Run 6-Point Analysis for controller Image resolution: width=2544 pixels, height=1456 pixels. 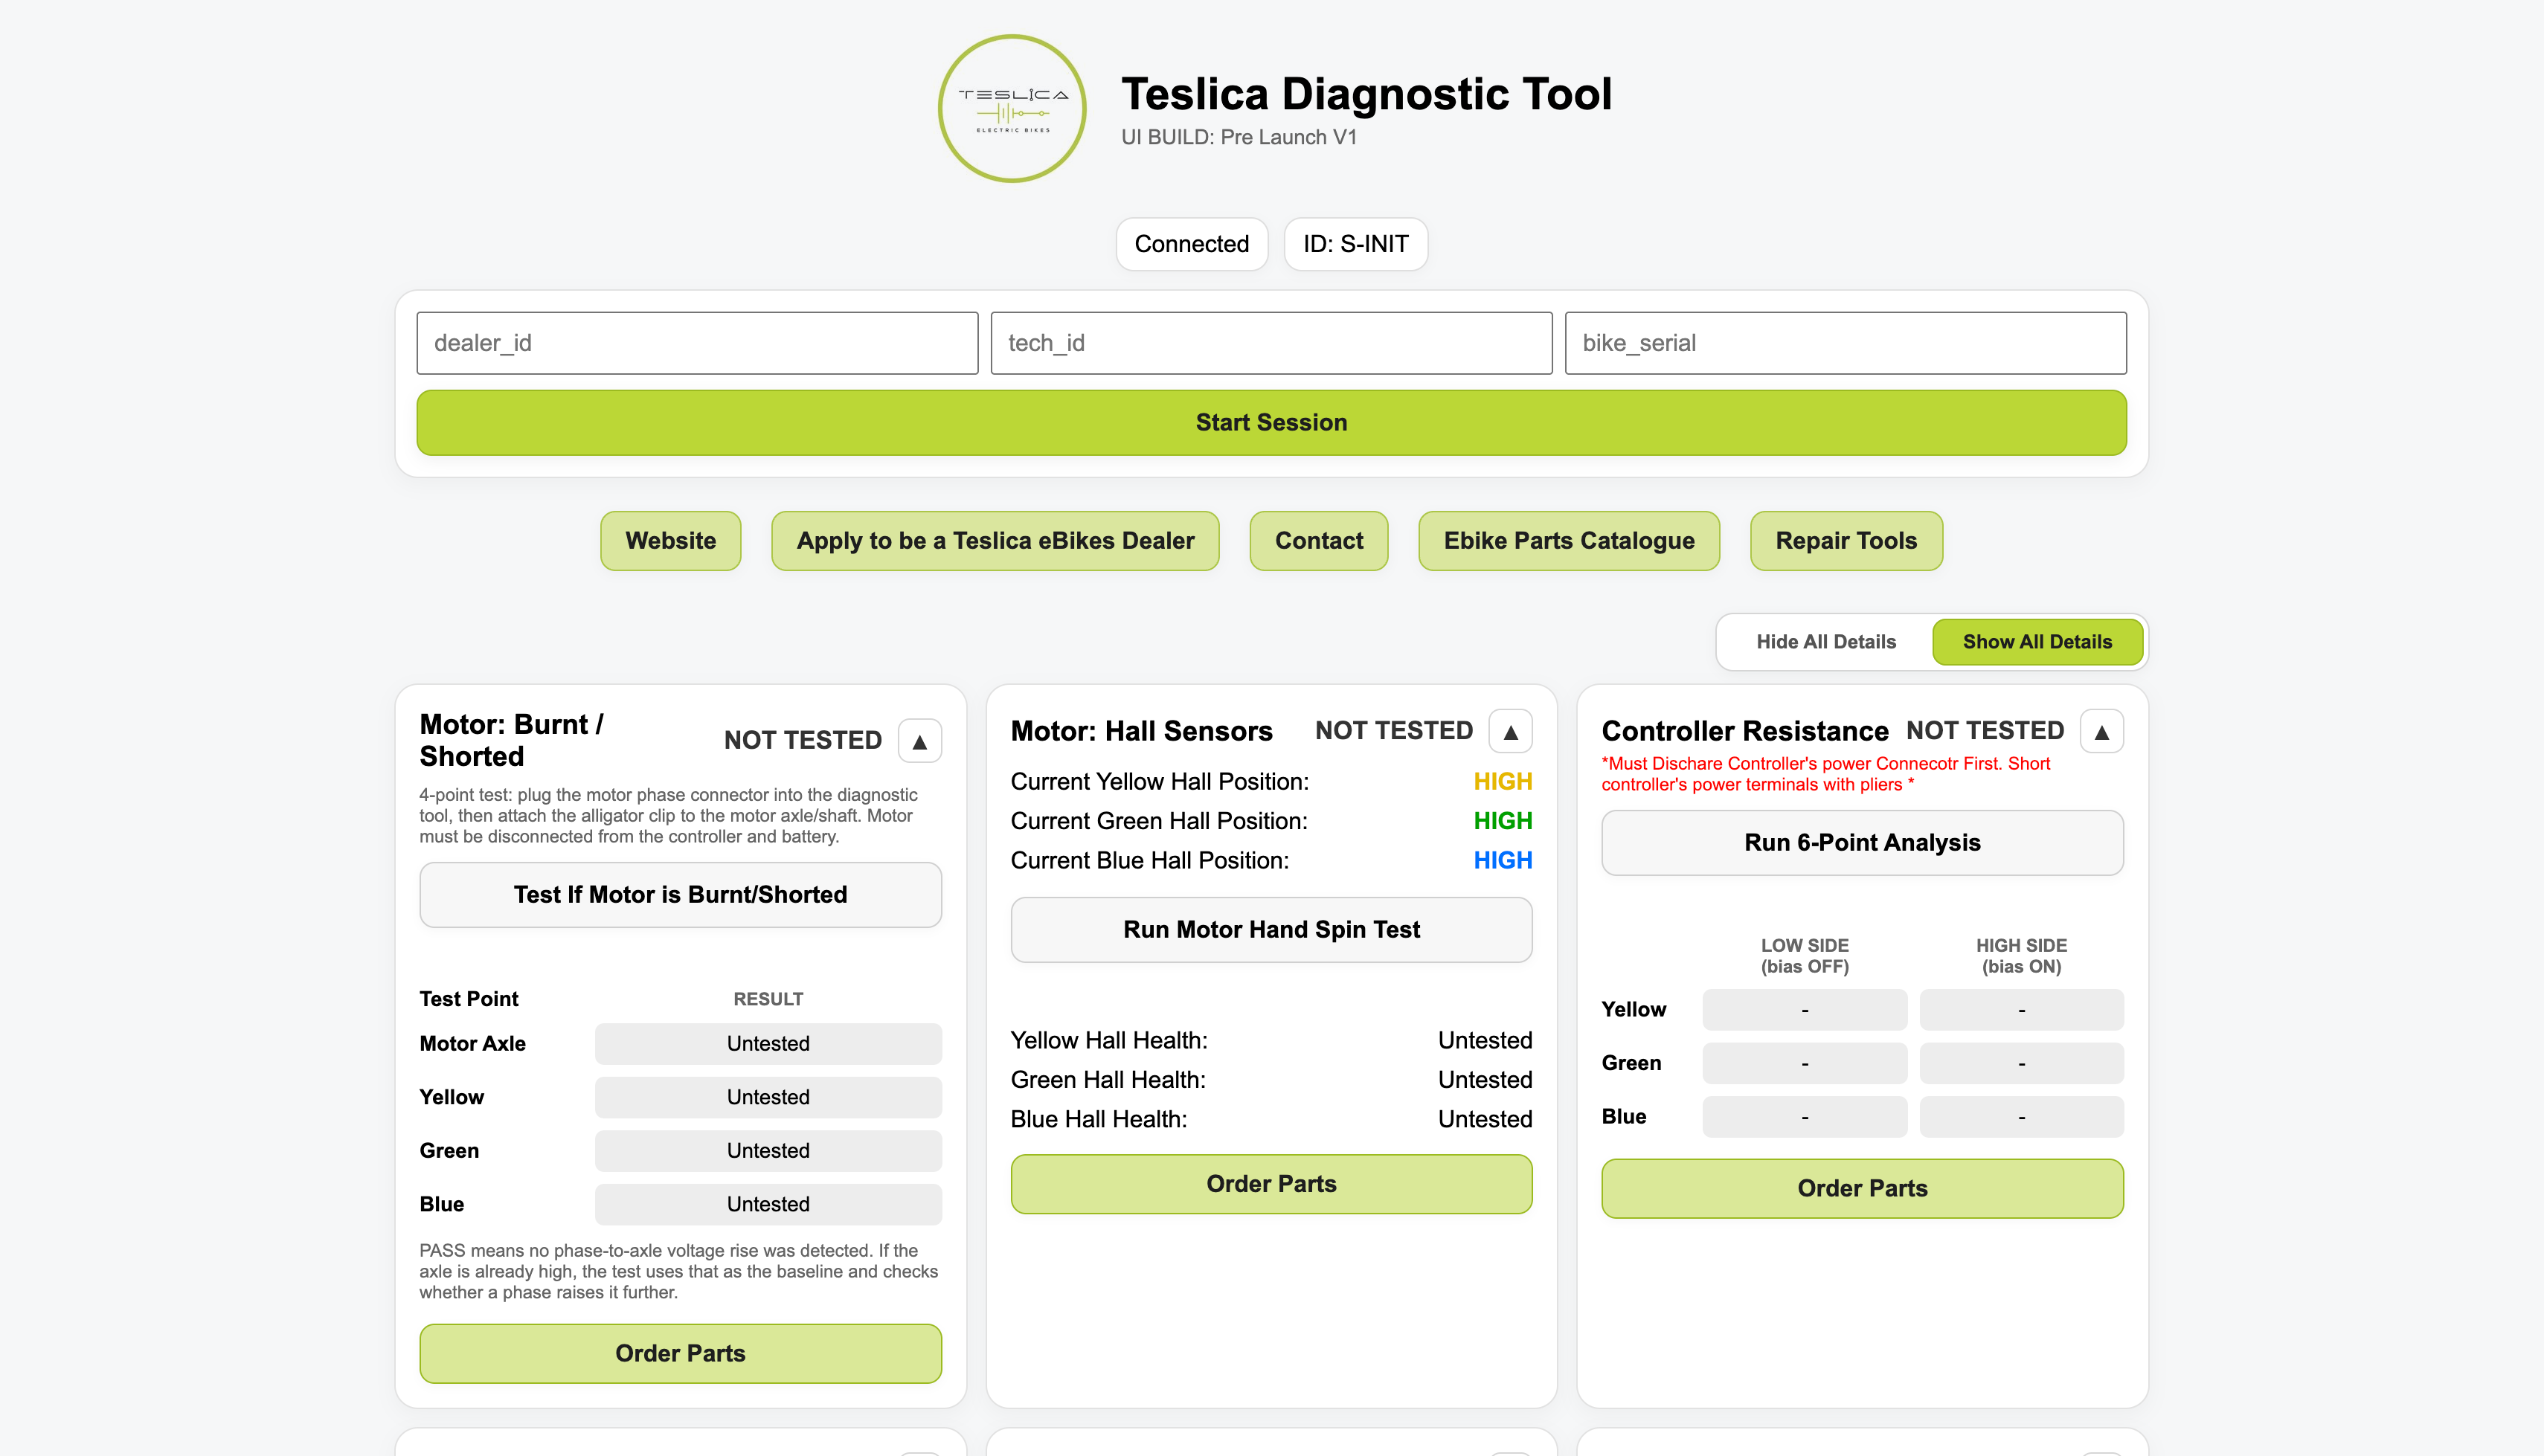(x=1862, y=843)
